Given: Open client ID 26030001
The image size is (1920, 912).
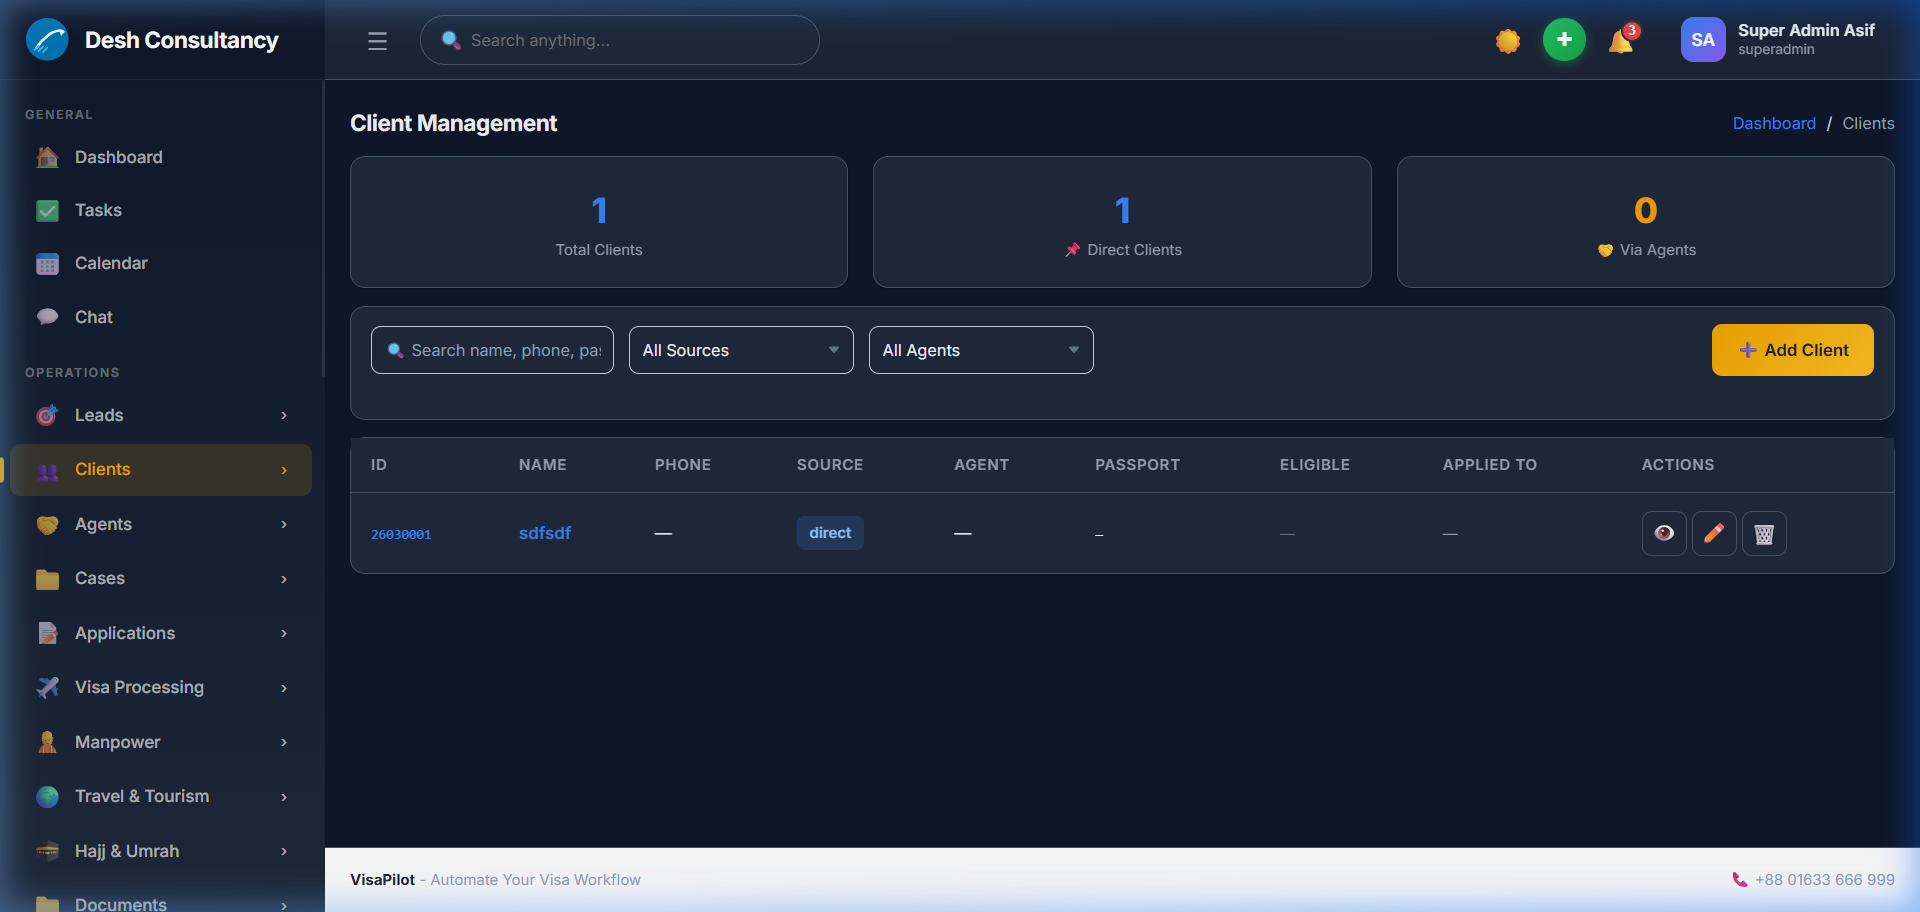Looking at the screenshot, I should tap(401, 534).
